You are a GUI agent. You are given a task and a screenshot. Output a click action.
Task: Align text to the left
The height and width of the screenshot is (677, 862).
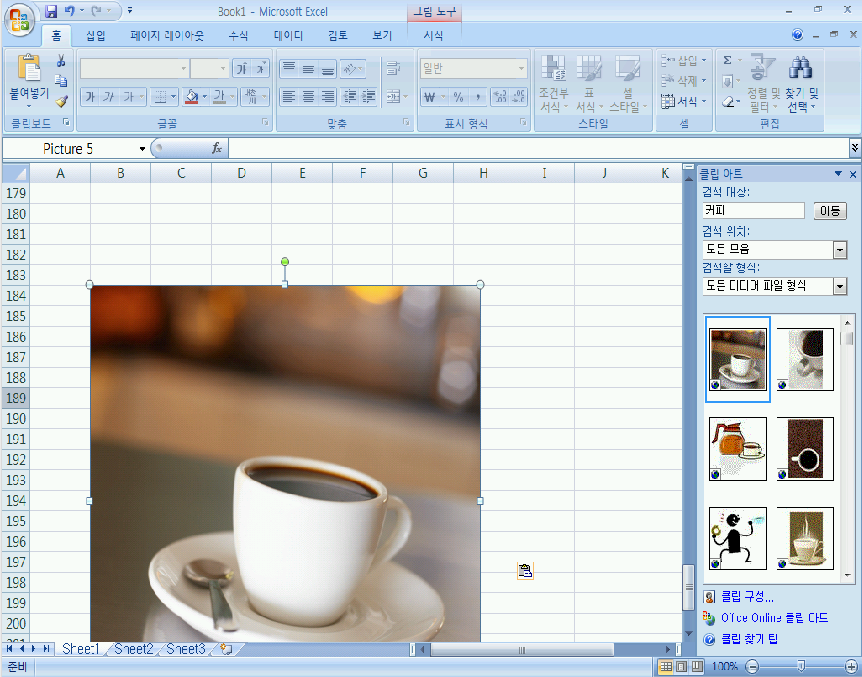pyautogui.click(x=289, y=97)
